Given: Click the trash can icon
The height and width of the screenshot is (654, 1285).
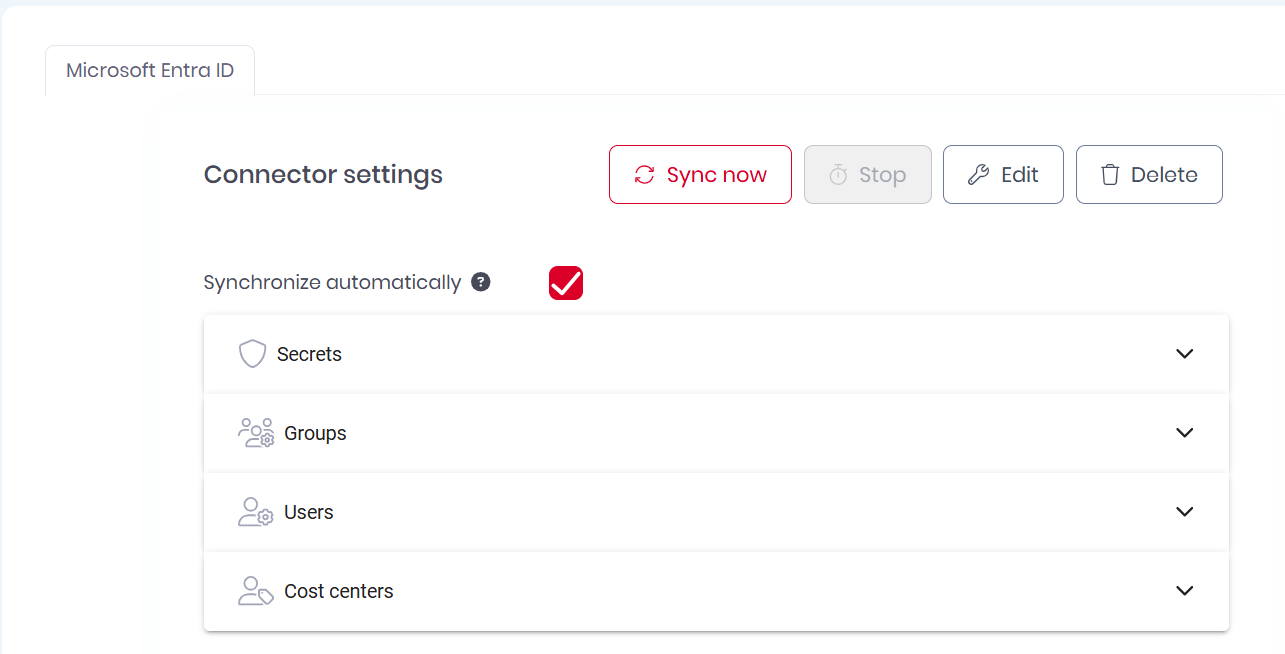Looking at the screenshot, I should [x=1110, y=175].
